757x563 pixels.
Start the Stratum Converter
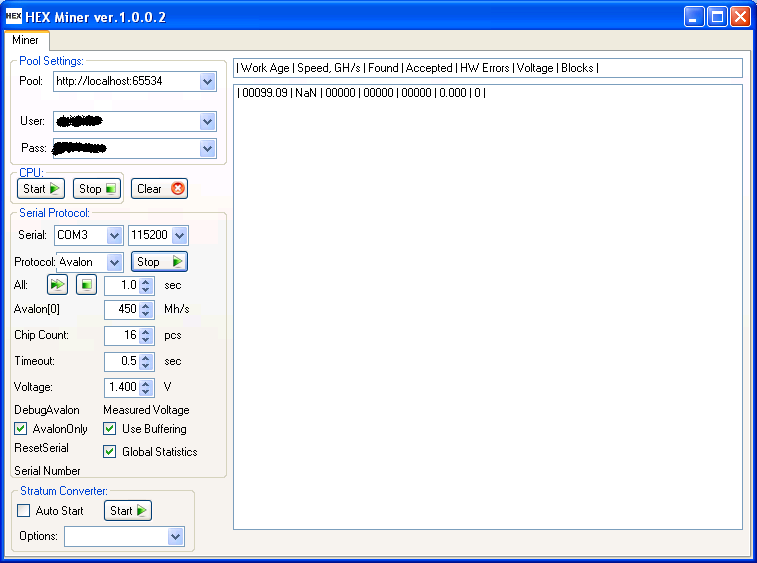(x=127, y=511)
